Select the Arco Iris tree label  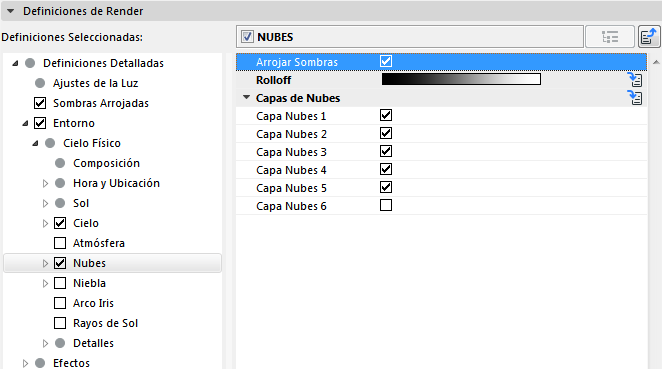93,303
